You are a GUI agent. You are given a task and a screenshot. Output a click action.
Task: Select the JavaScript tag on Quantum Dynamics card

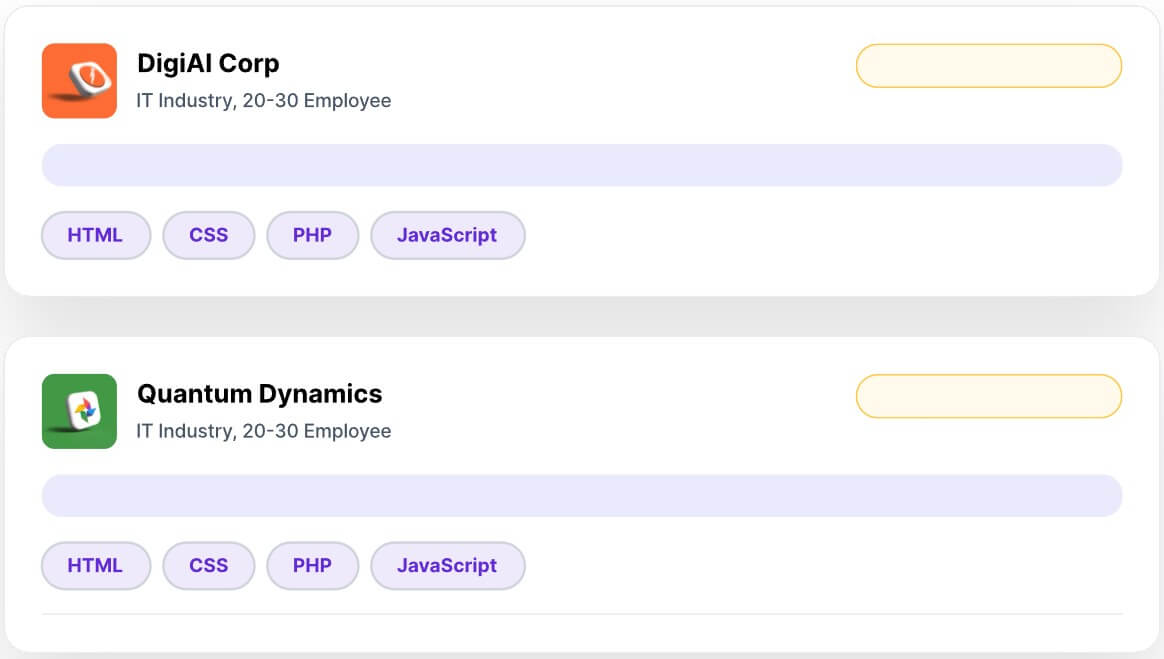448,565
